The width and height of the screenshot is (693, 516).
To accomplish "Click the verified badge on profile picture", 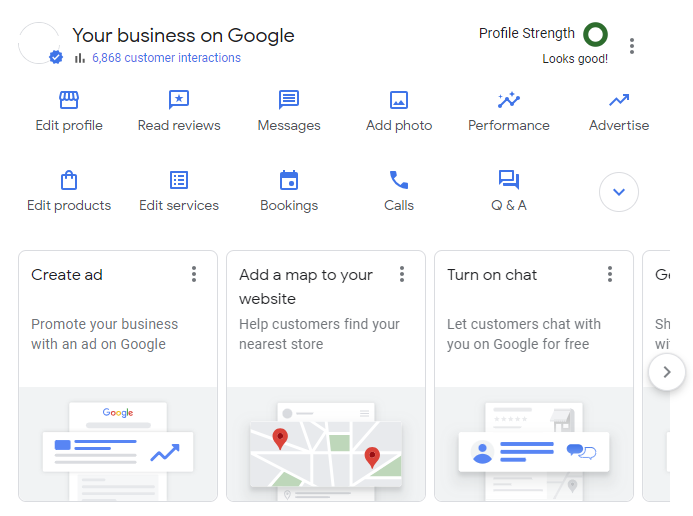I will click(56, 57).
